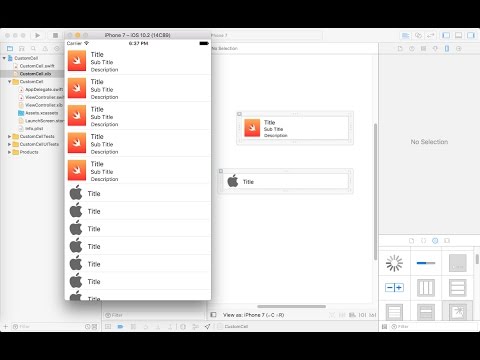Toggle the library grid view icon
This screenshot has height=360, width=480.
[384, 327]
